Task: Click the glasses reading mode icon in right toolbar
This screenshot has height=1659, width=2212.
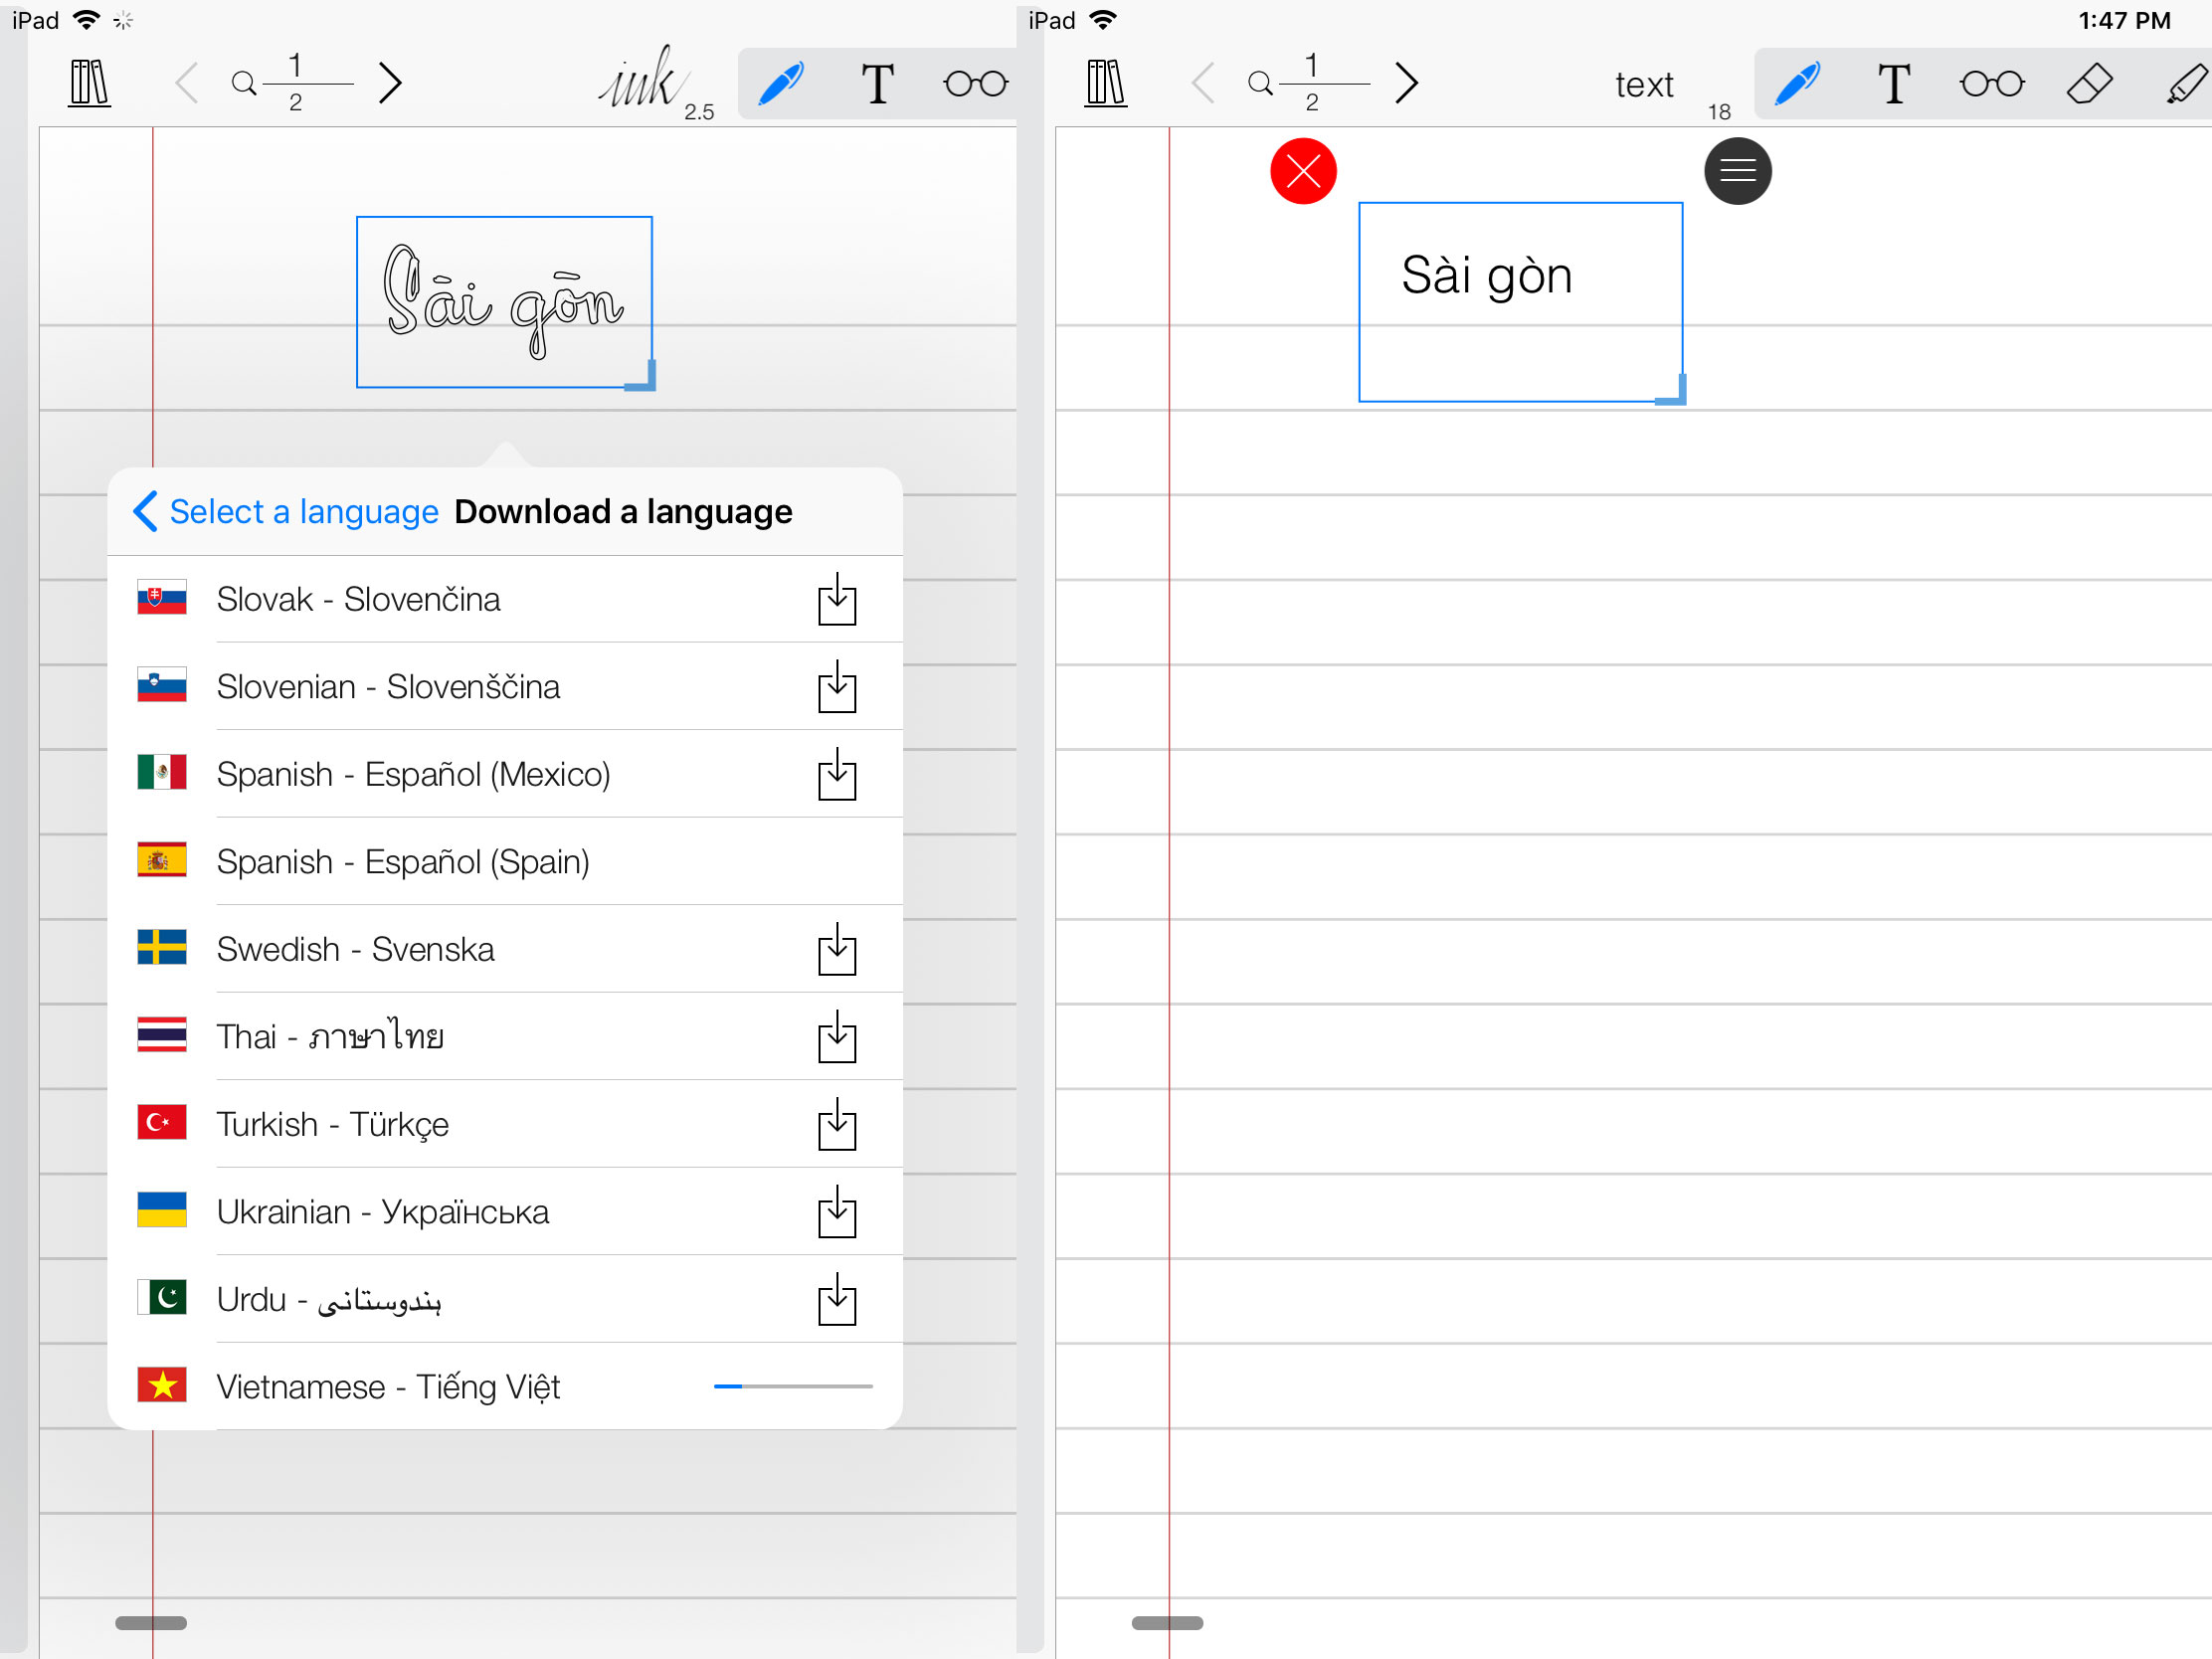Action: point(1991,83)
